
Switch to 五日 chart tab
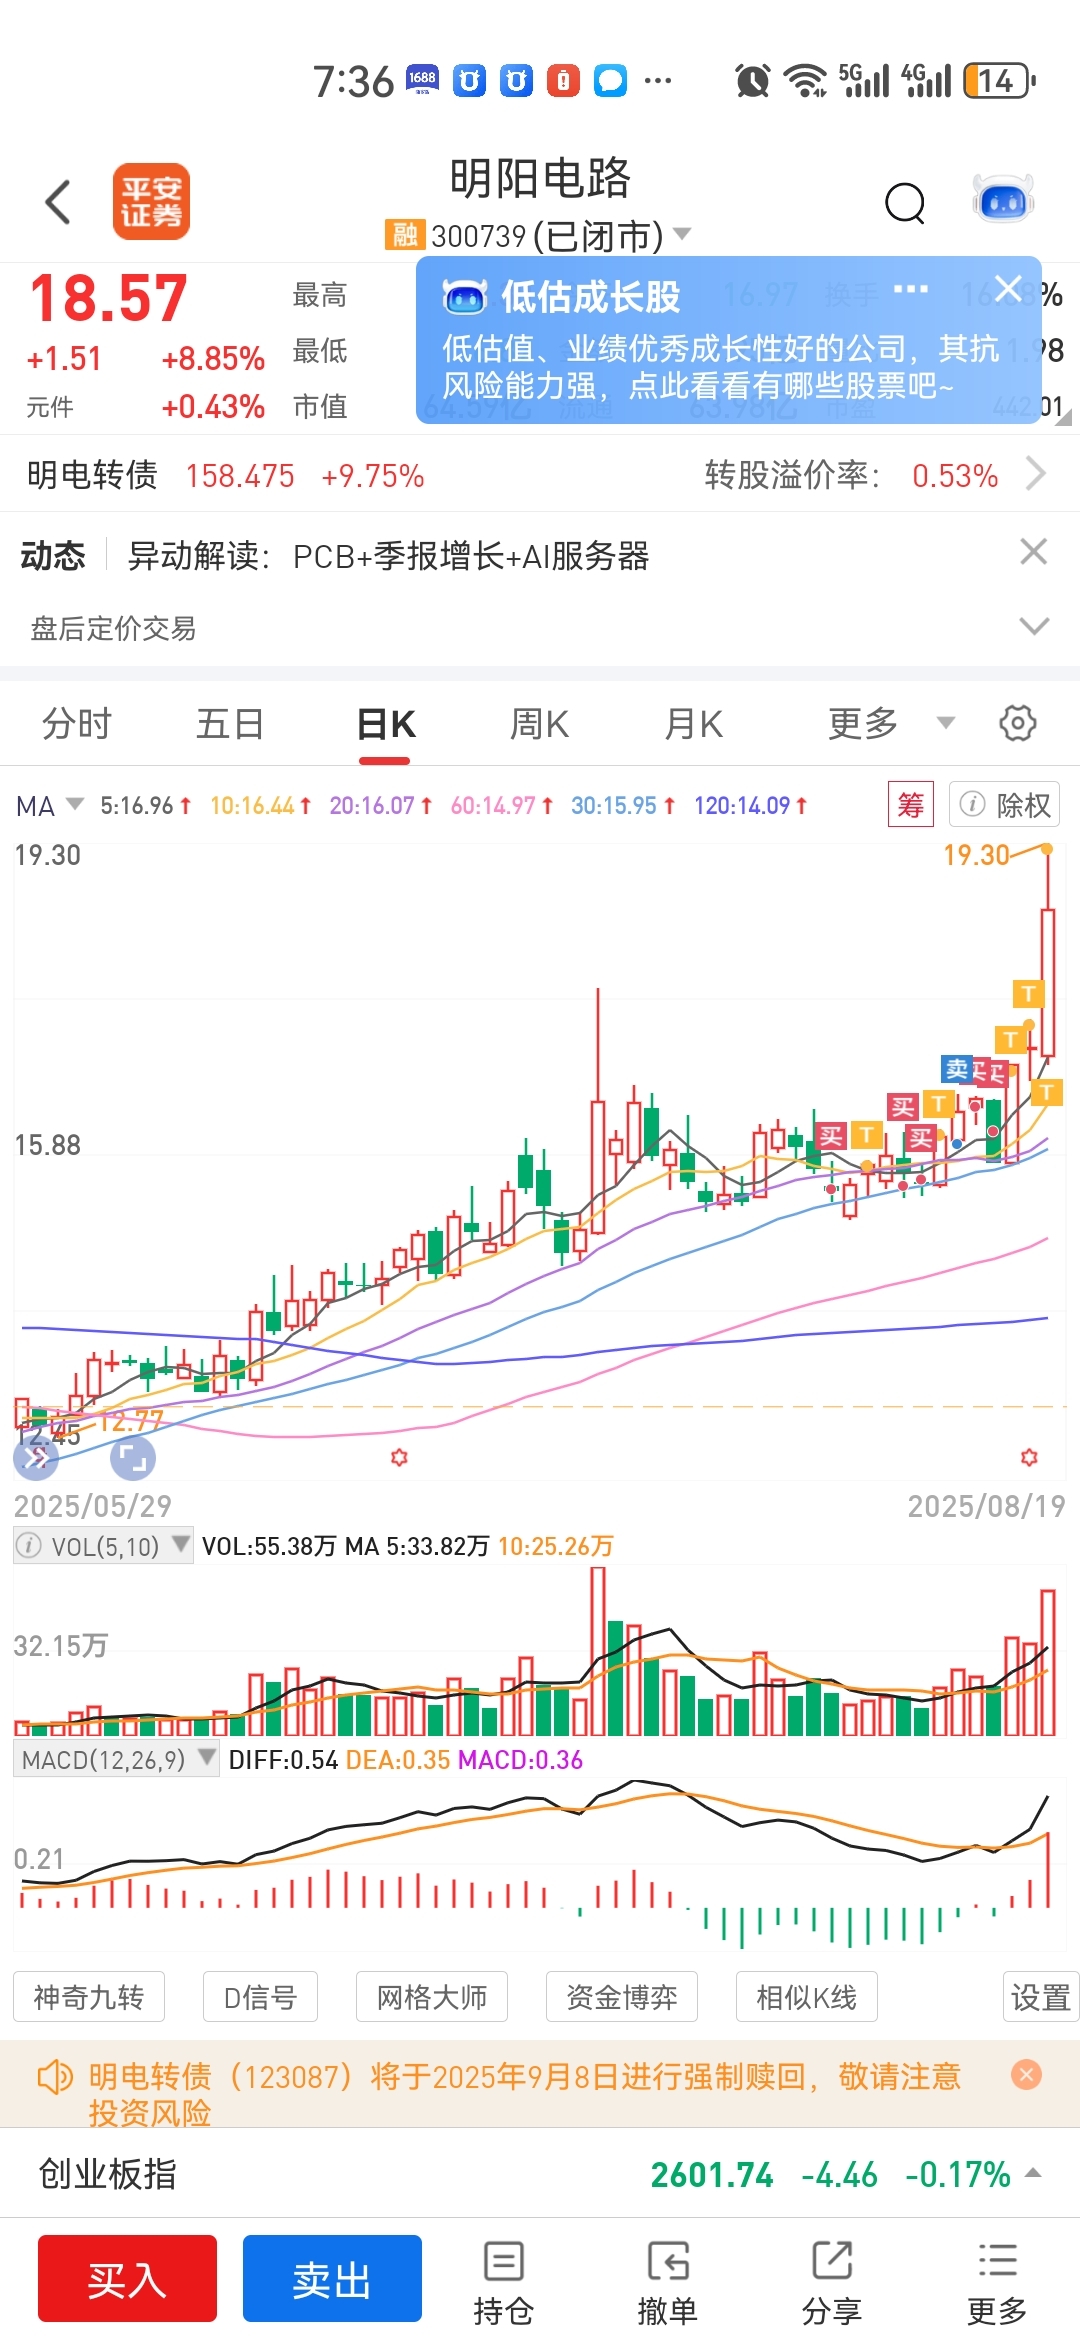(230, 723)
